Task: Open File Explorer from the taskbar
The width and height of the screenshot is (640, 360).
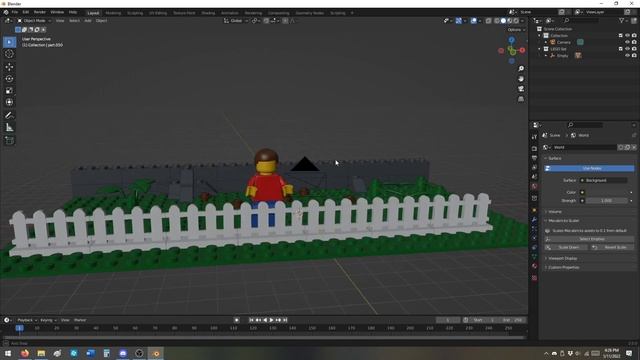Action: (x=41, y=353)
